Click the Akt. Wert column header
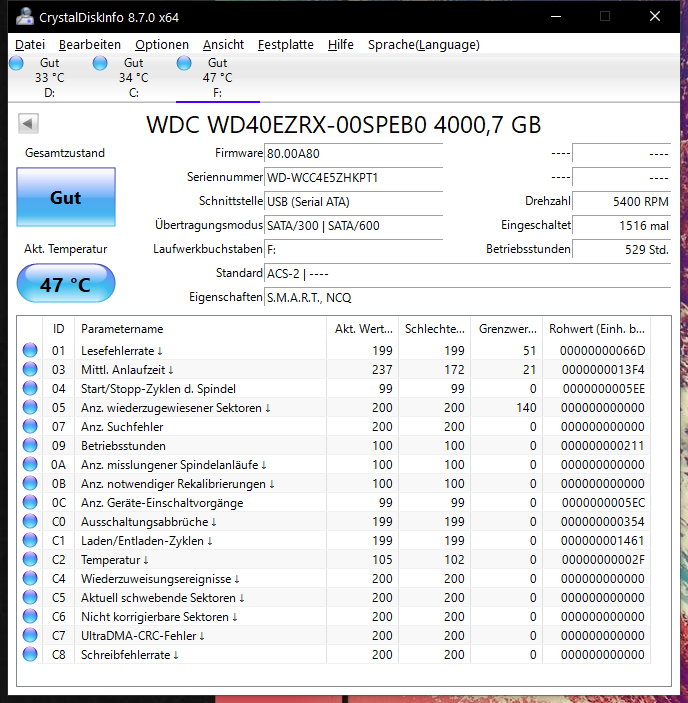Image resolution: width=688 pixels, height=703 pixels. [x=363, y=329]
